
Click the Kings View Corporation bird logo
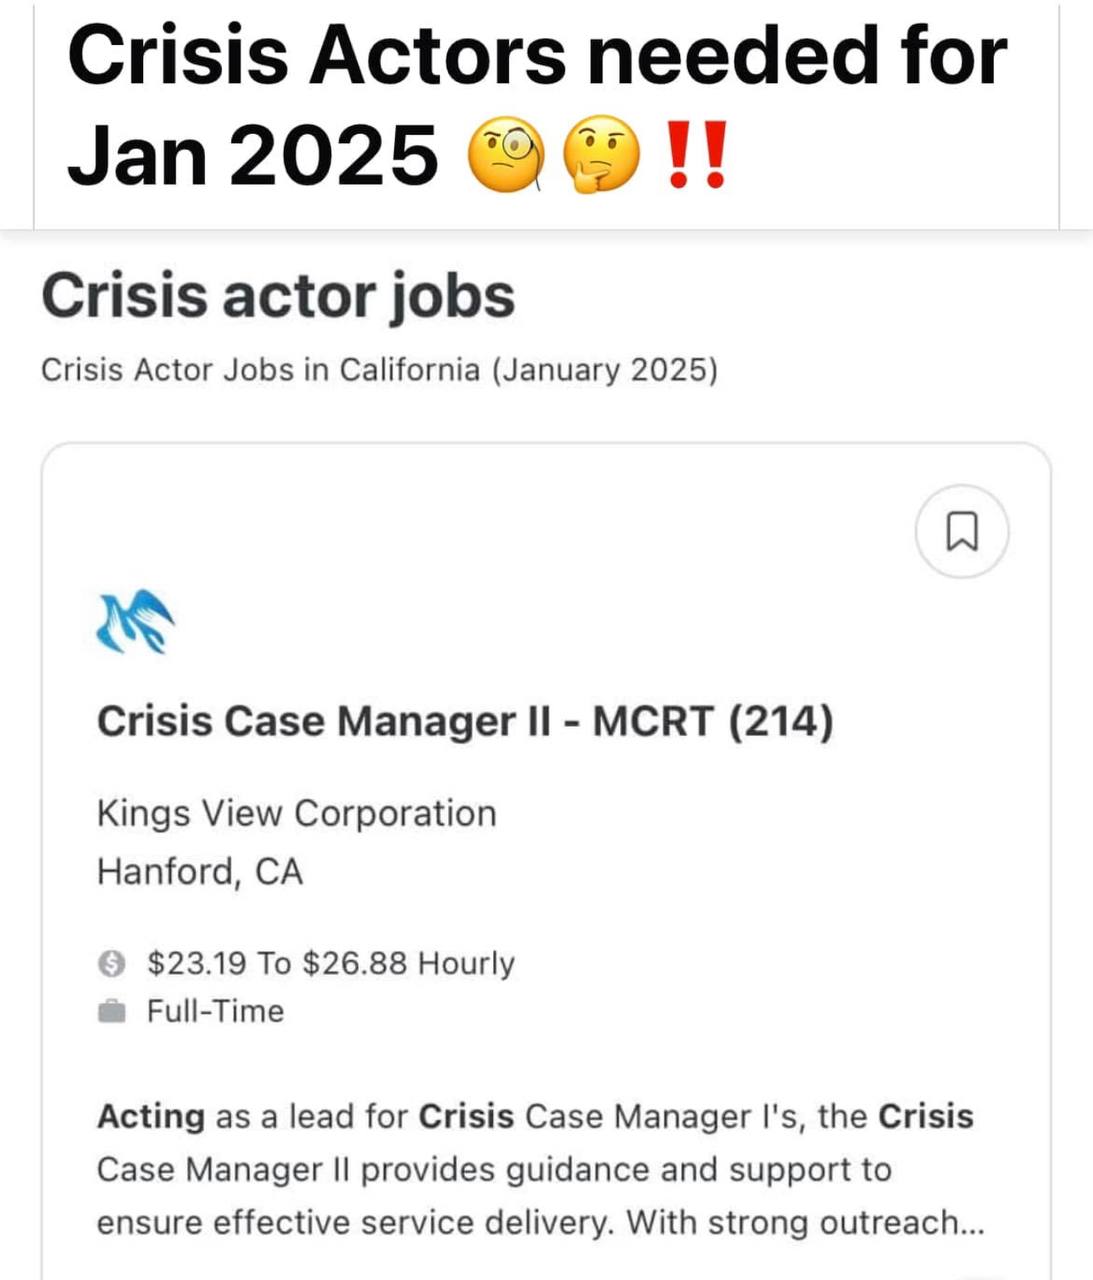135,622
